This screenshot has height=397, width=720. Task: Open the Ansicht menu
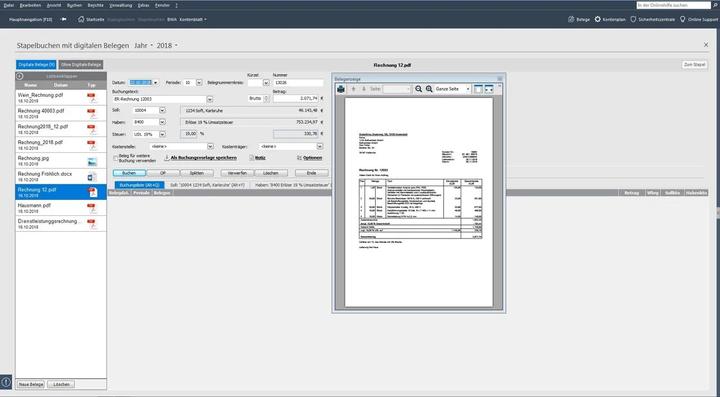point(54,5)
